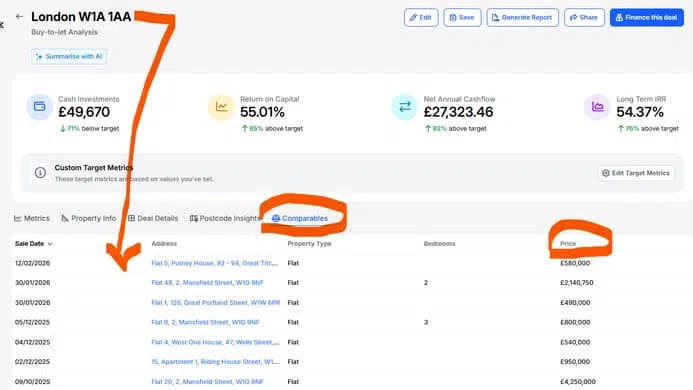Open Flat 4, West One House link
The width and height of the screenshot is (693, 390).
[x=215, y=342]
